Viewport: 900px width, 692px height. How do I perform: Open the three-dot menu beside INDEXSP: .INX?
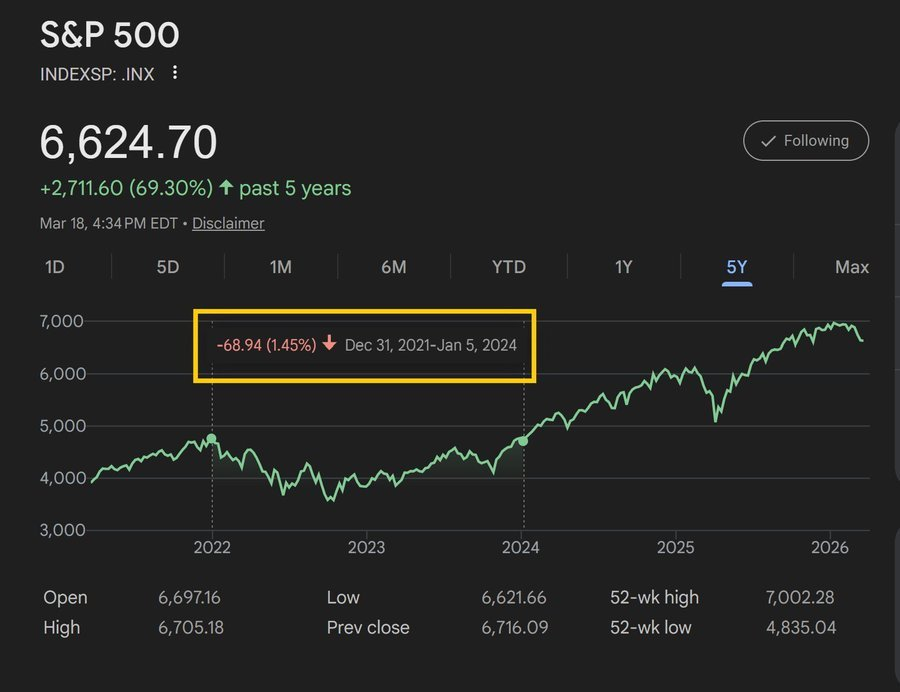174,73
